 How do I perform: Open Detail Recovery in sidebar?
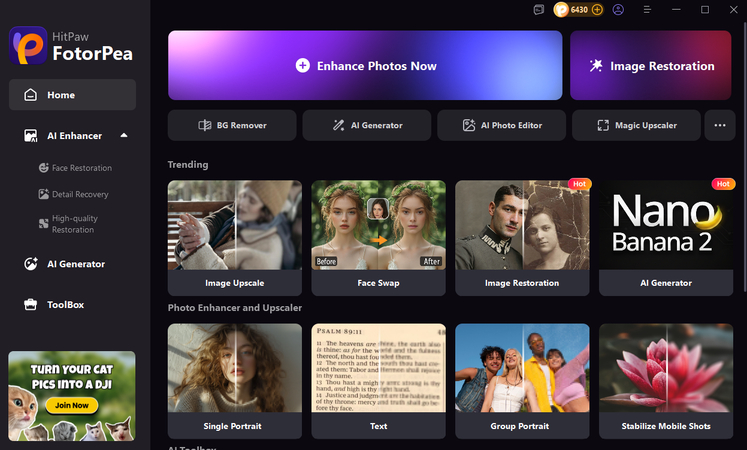[x=73, y=194]
